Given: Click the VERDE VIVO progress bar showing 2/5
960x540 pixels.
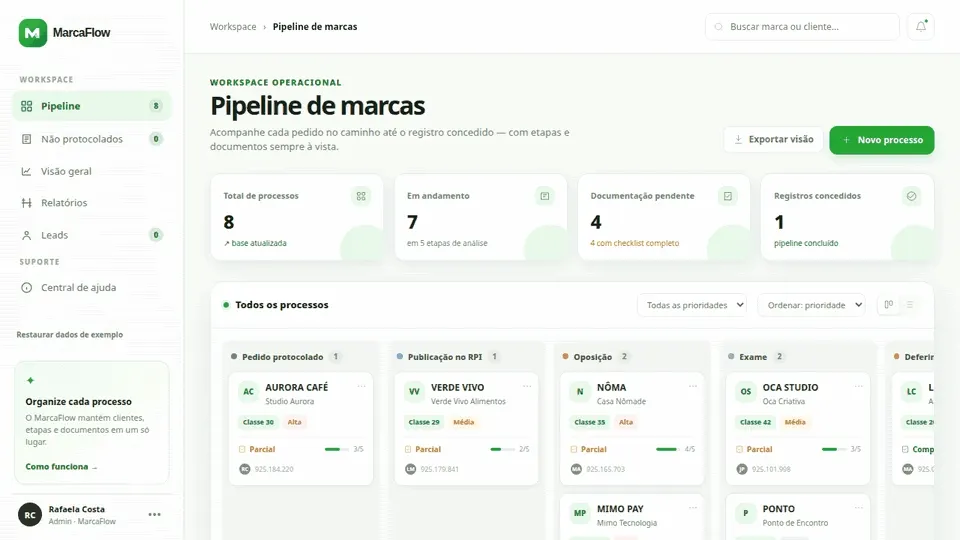Looking at the screenshot, I should coord(502,449).
